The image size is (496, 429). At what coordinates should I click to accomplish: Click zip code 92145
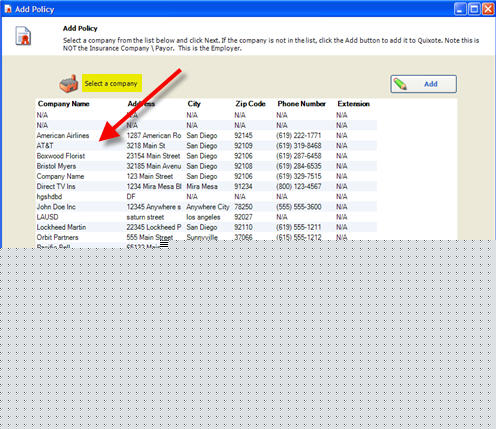tap(243, 135)
